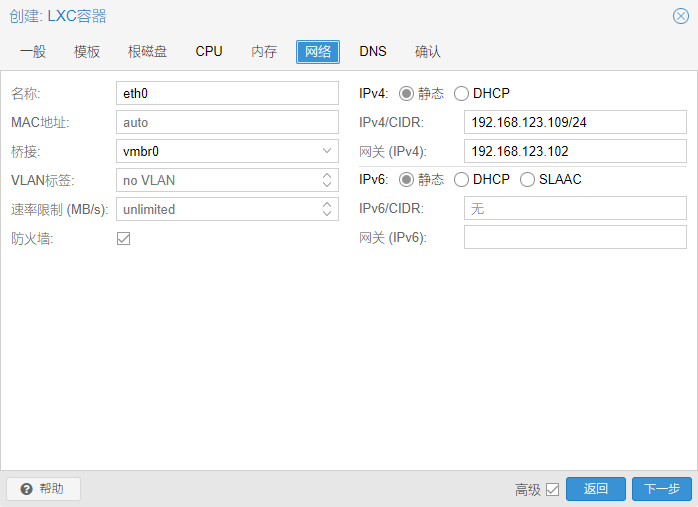Switch to the DNS tab
This screenshot has width=698, height=507.
click(373, 52)
